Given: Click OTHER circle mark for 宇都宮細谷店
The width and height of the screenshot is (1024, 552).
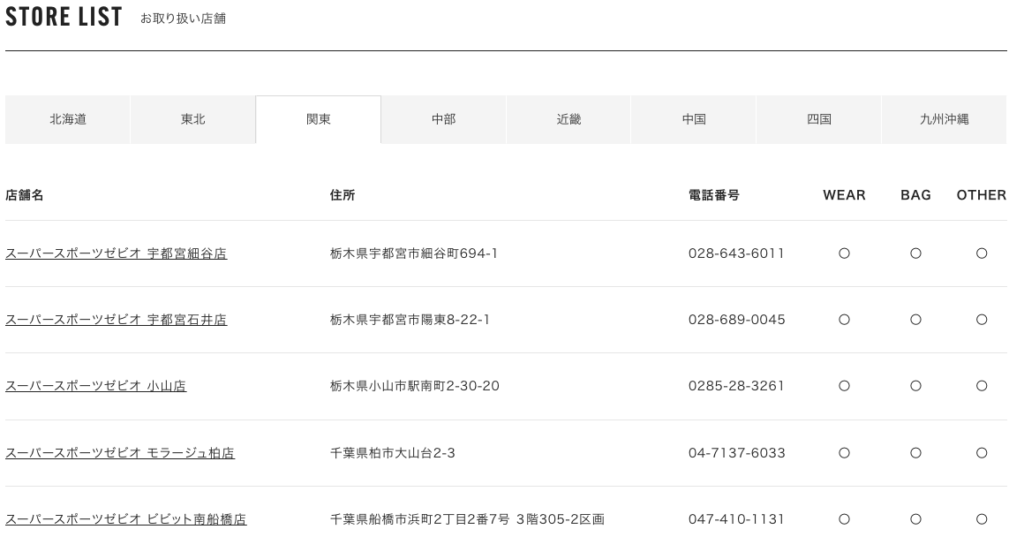Looking at the screenshot, I should [982, 253].
